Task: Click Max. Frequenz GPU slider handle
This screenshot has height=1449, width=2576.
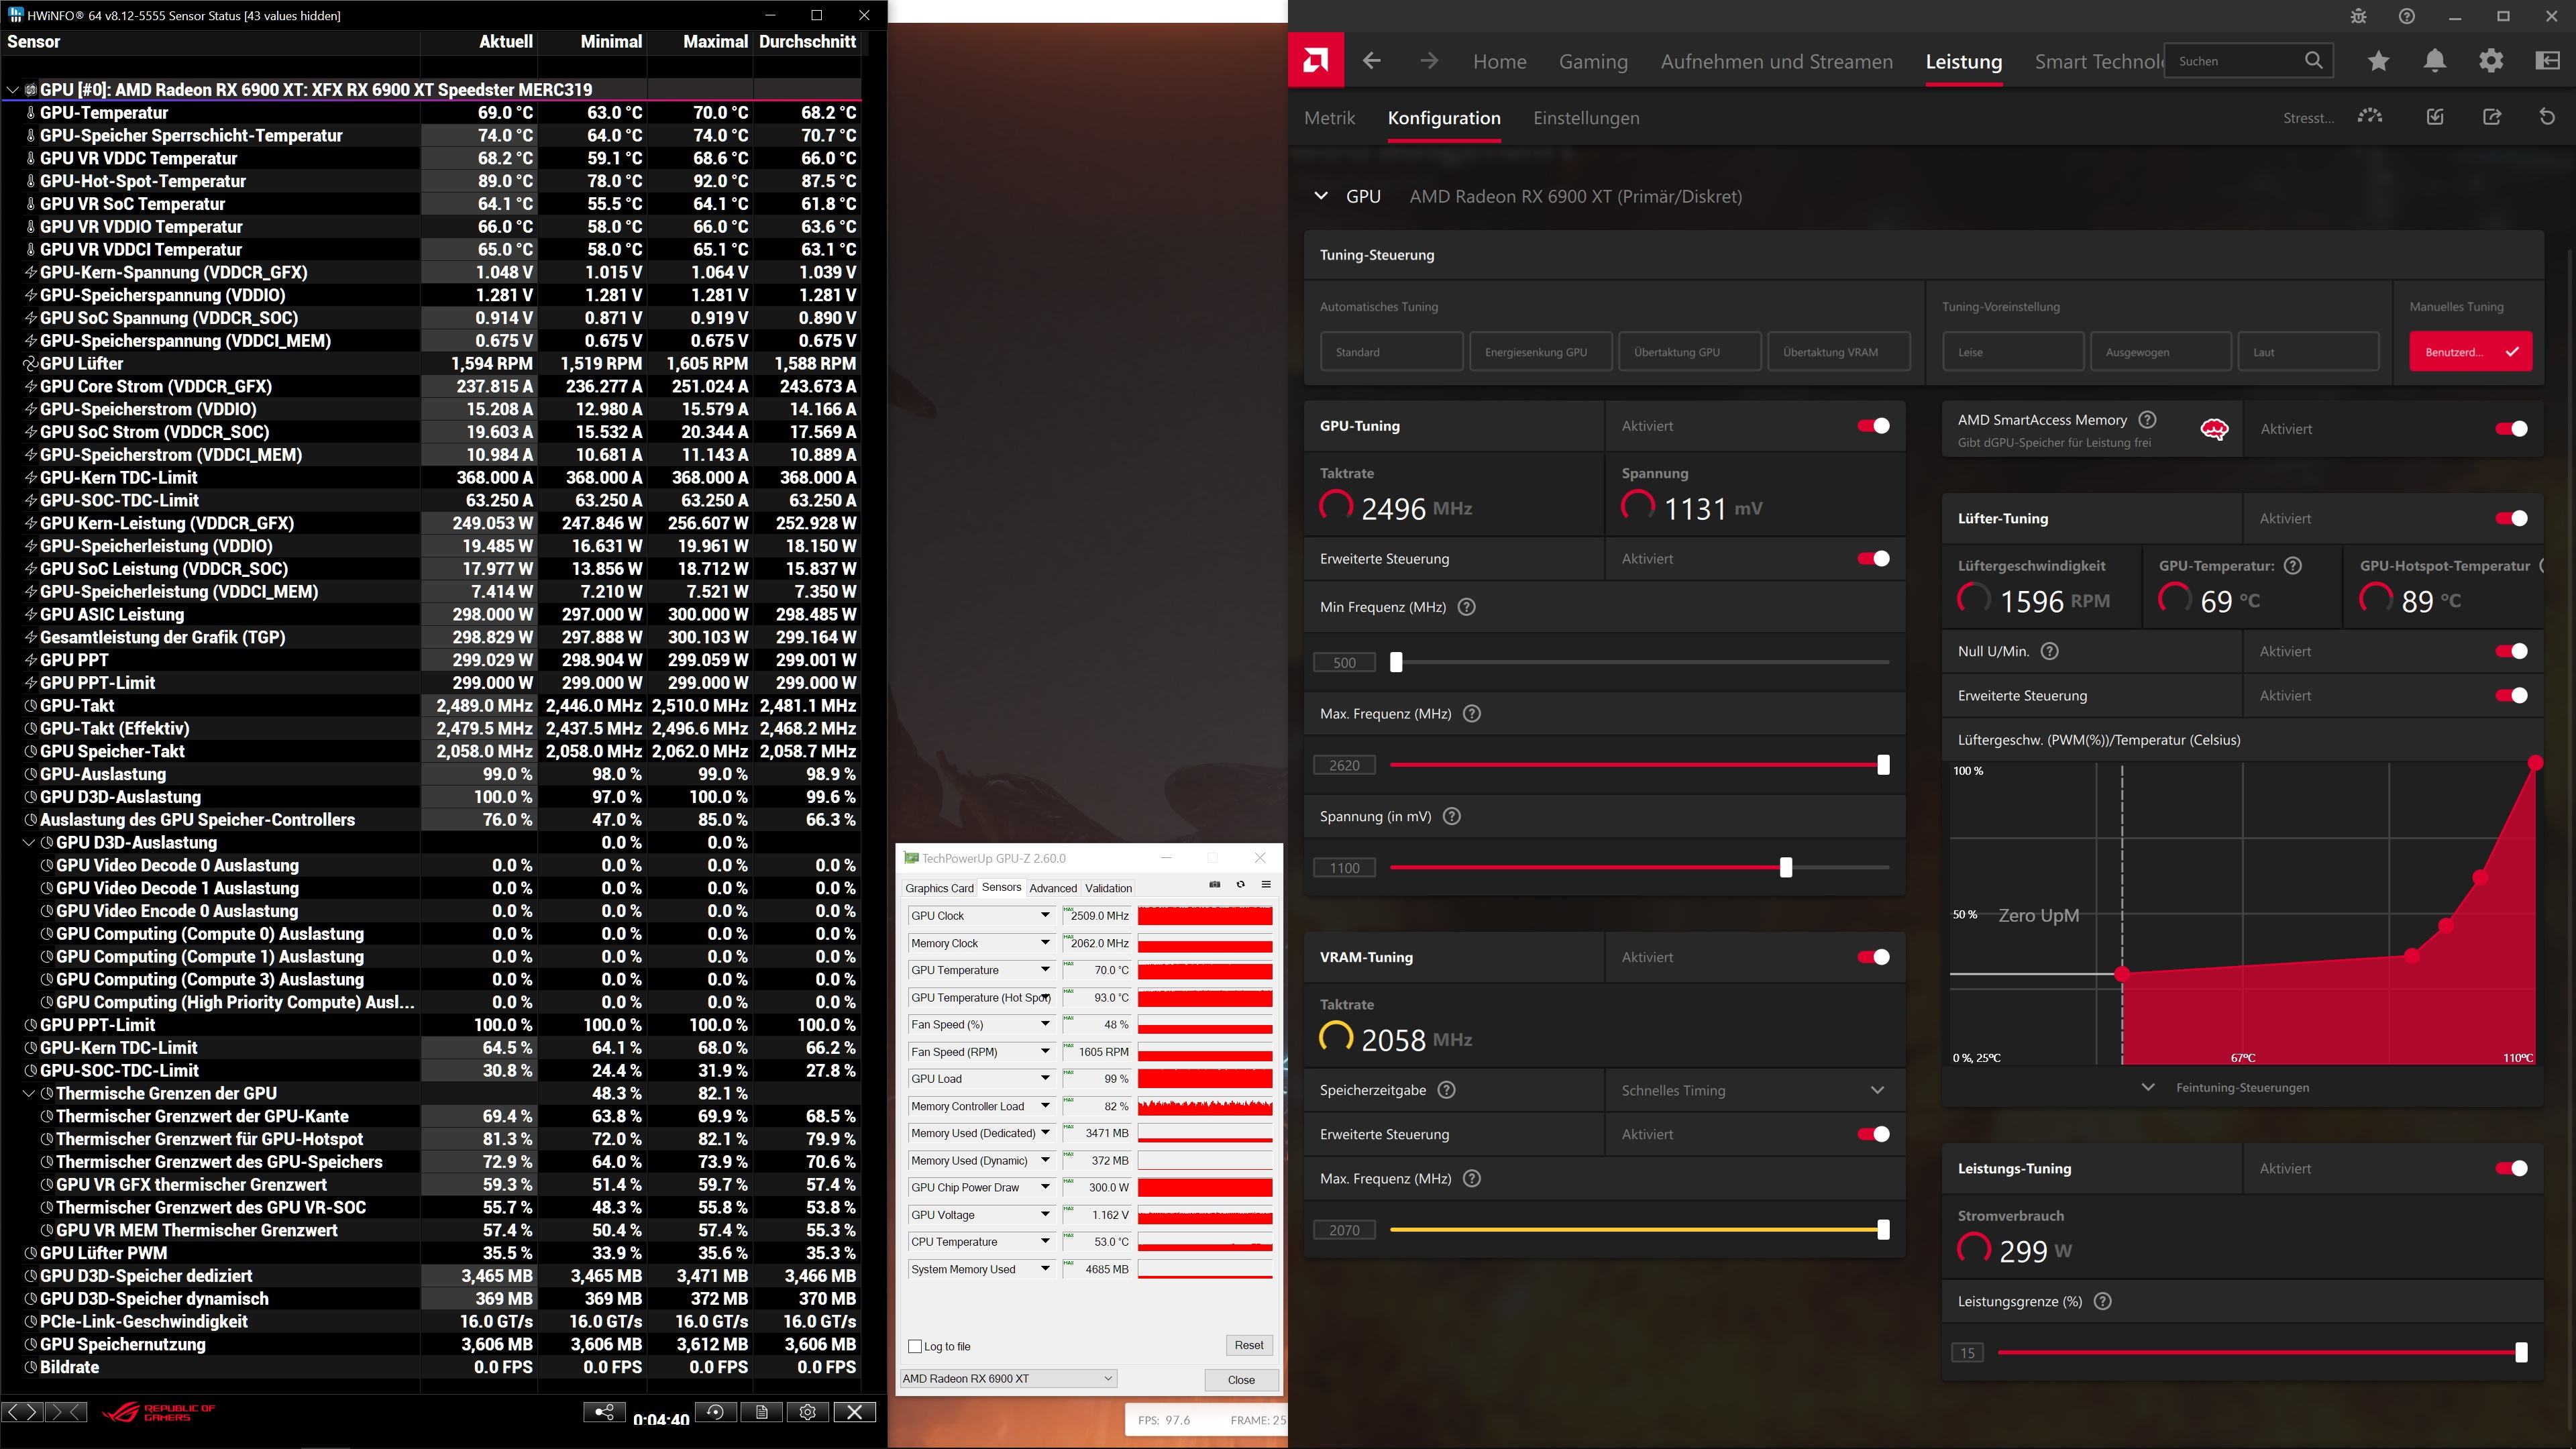Action: [x=1883, y=765]
